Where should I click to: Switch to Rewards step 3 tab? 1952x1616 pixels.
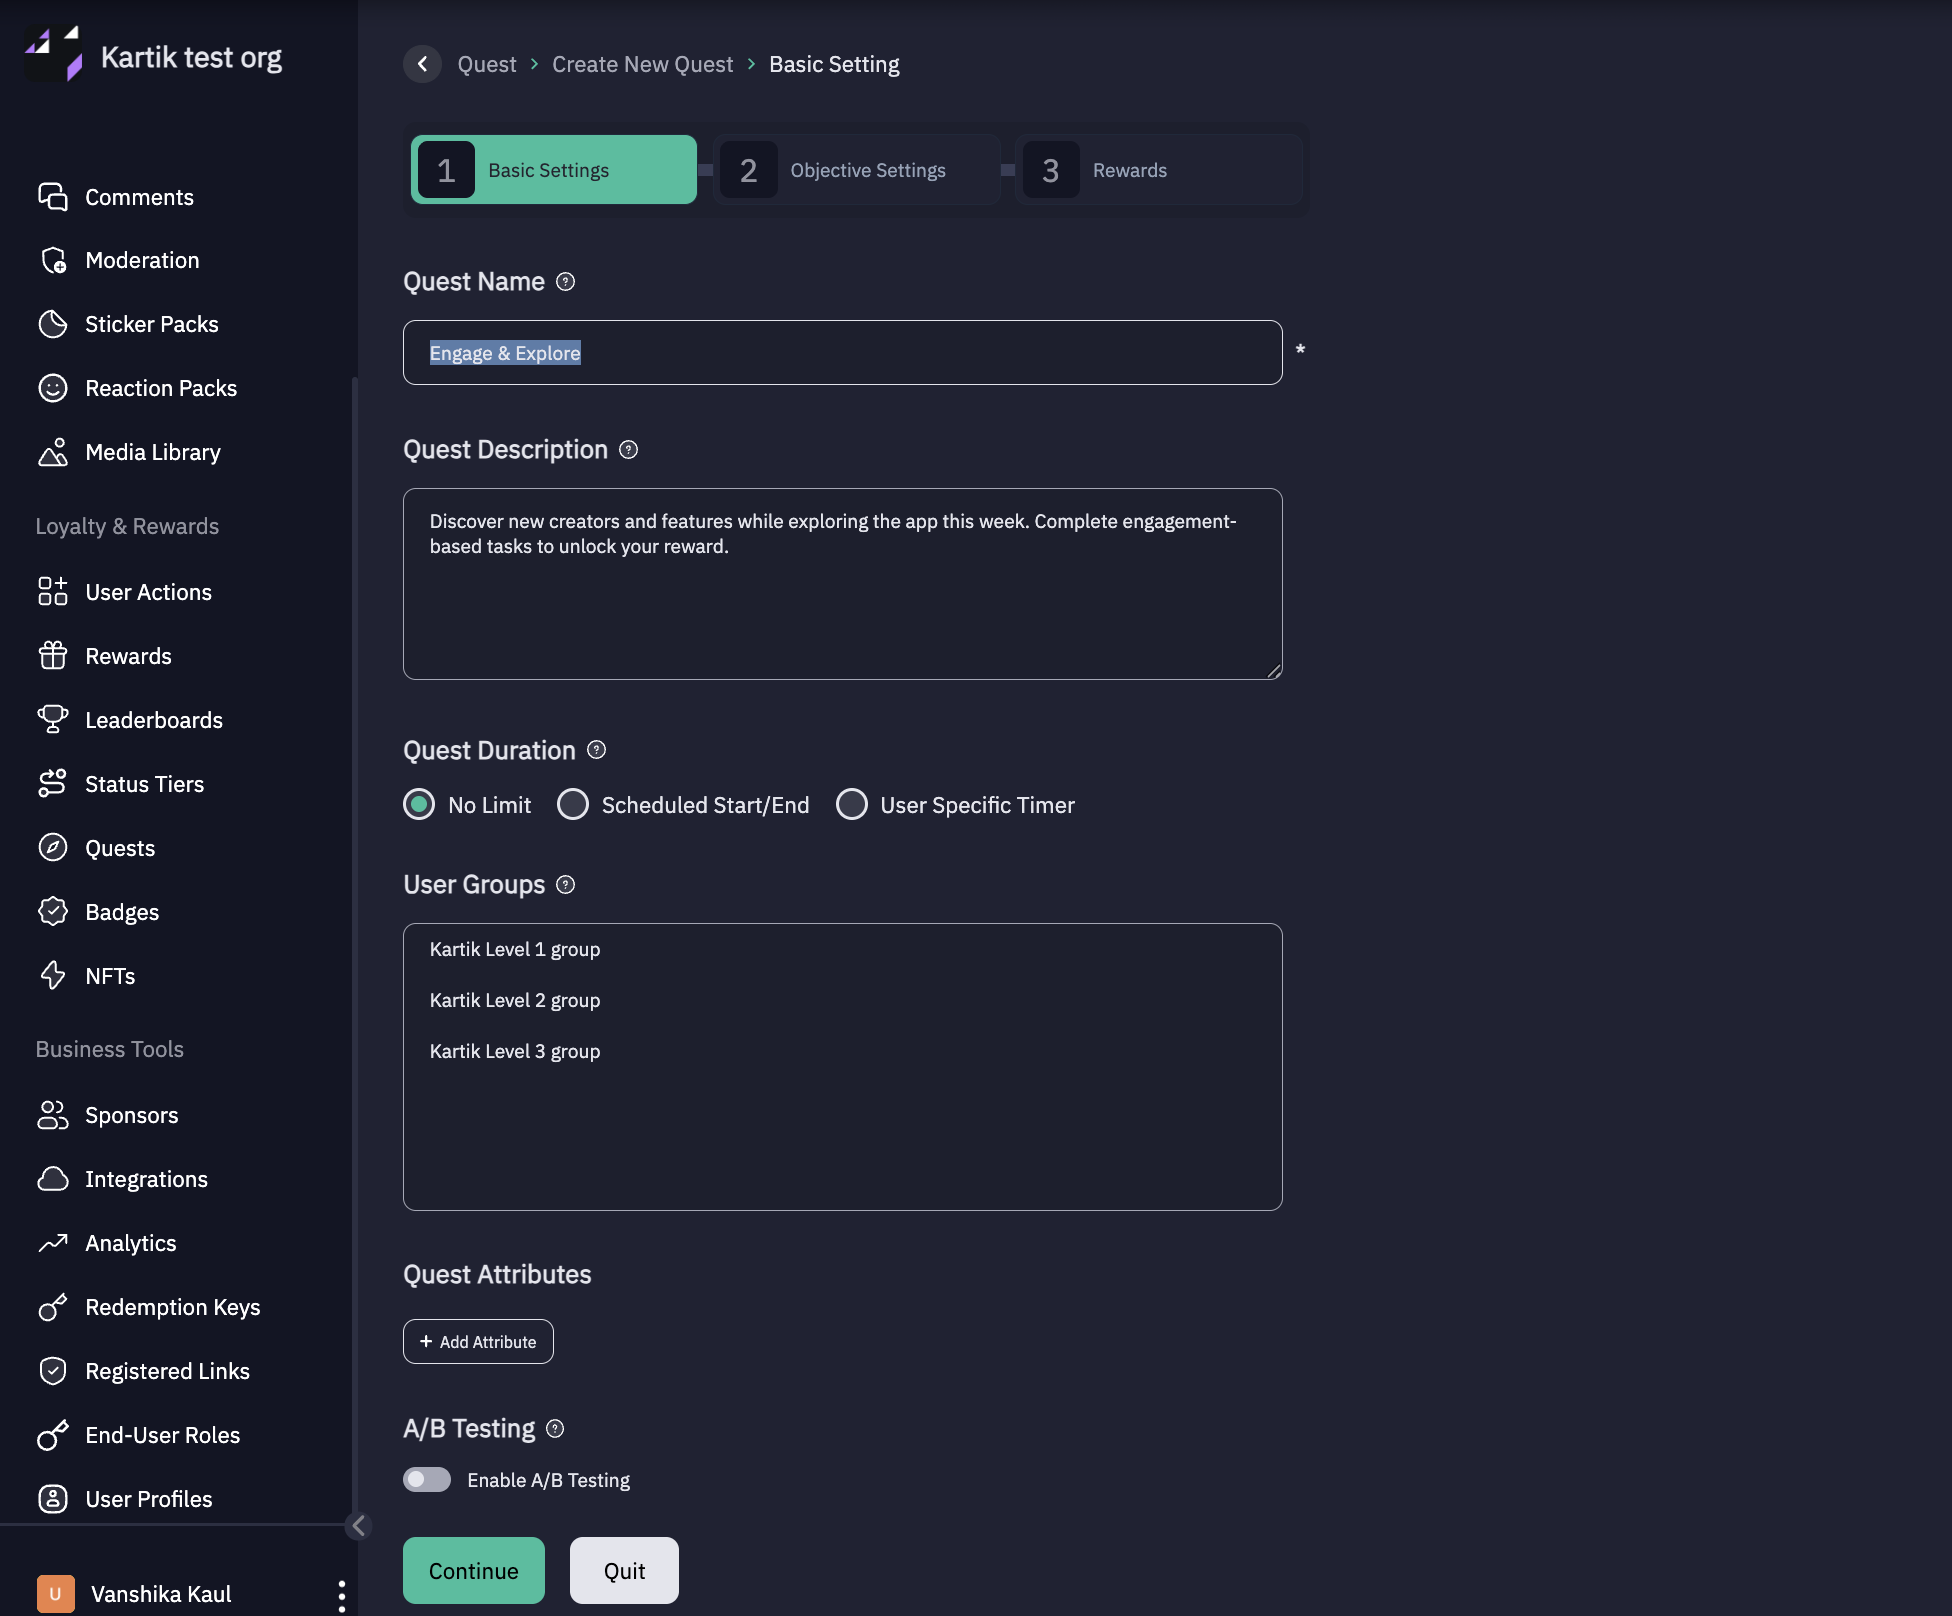[x=1158, y=170]
